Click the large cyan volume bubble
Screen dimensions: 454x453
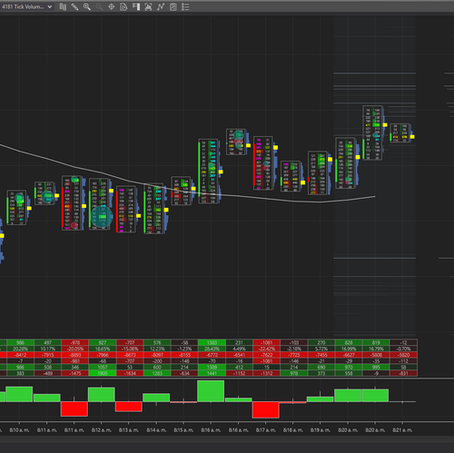[x=102, y=217]
